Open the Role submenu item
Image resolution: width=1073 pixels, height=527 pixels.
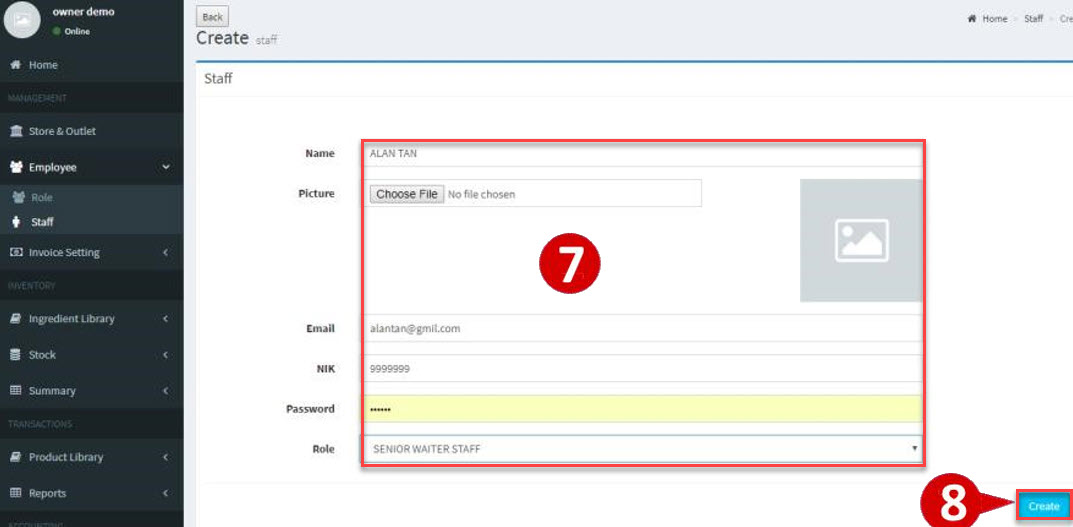[x=41, y=198]
